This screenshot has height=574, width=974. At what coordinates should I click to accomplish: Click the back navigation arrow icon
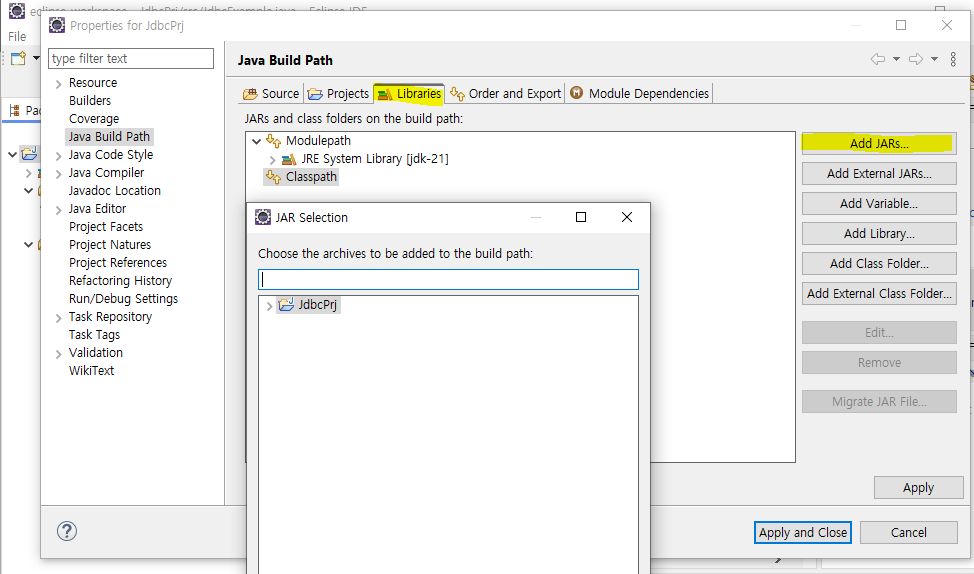coord(877,59)
